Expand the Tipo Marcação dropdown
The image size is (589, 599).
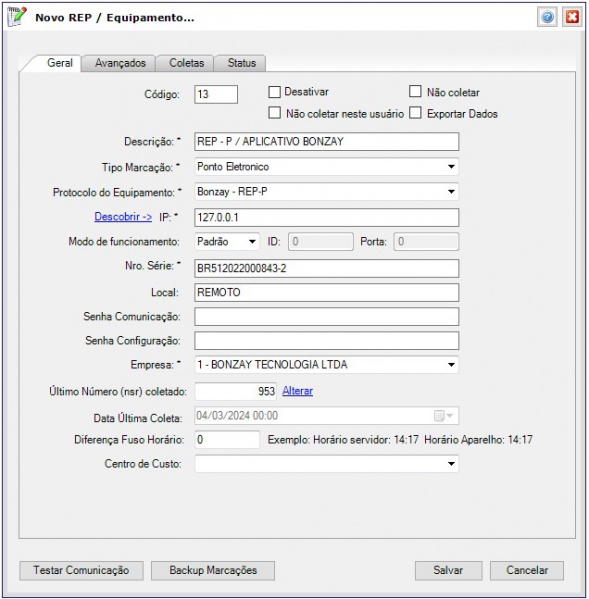pyautogui.click(x=451, y=167)
